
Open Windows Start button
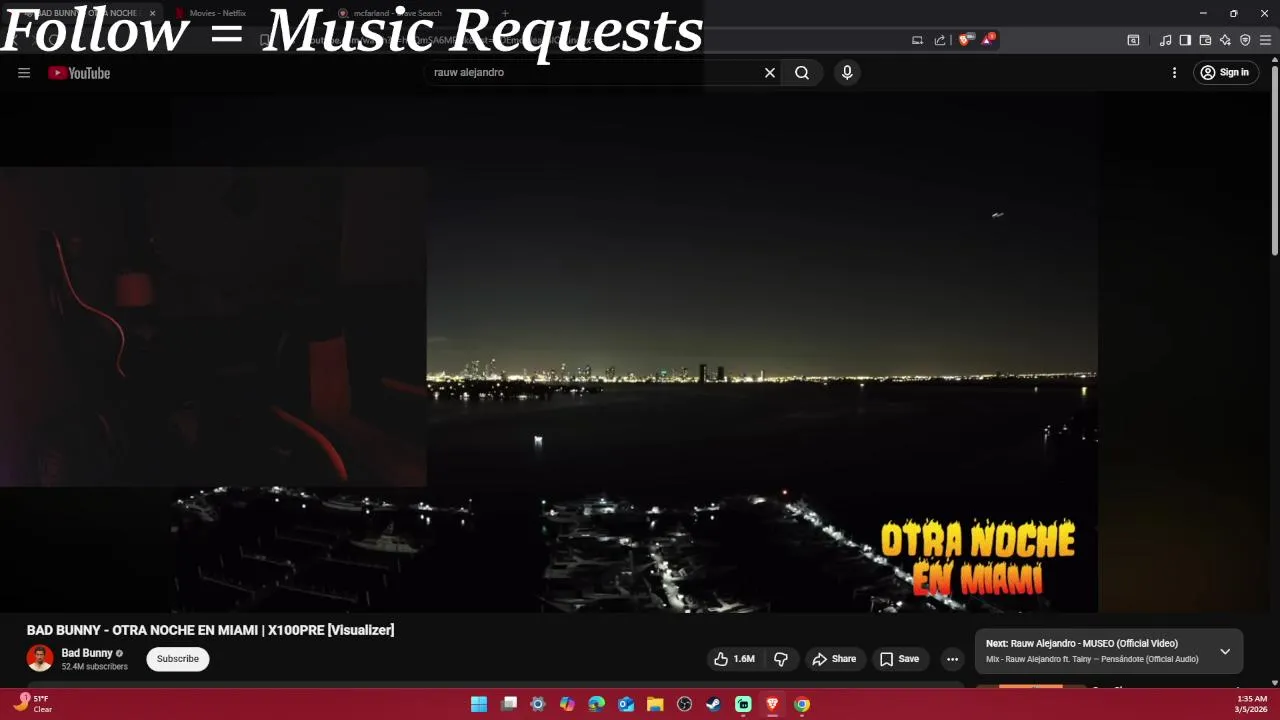click(479, 704)
